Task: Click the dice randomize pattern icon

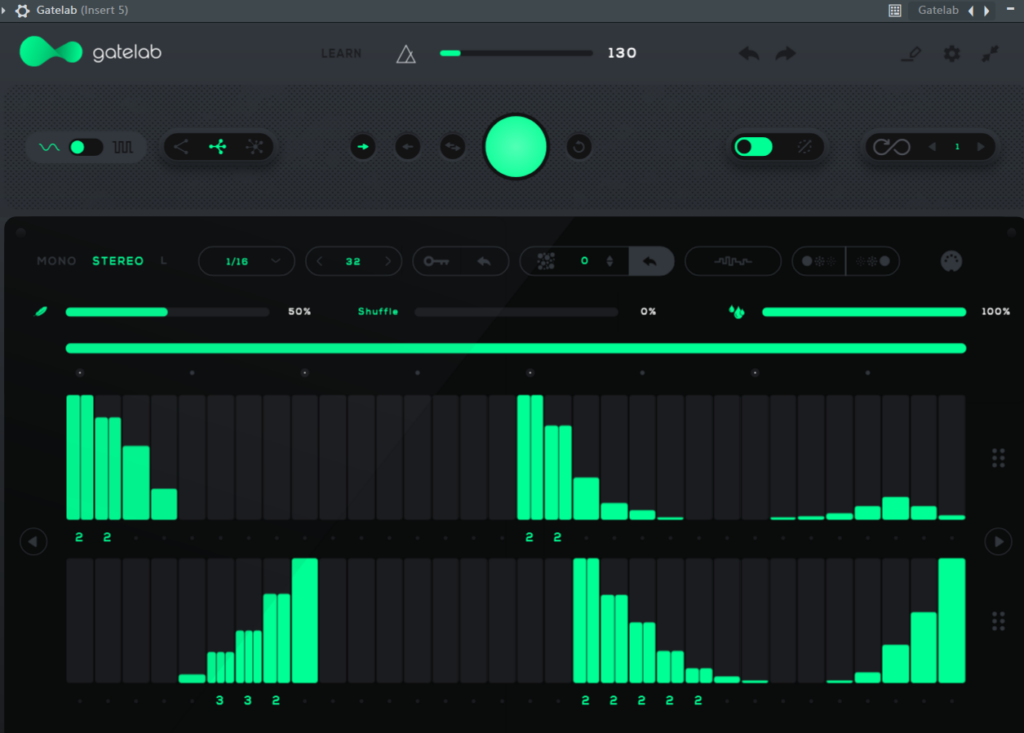Action: (x=546, y=261)
